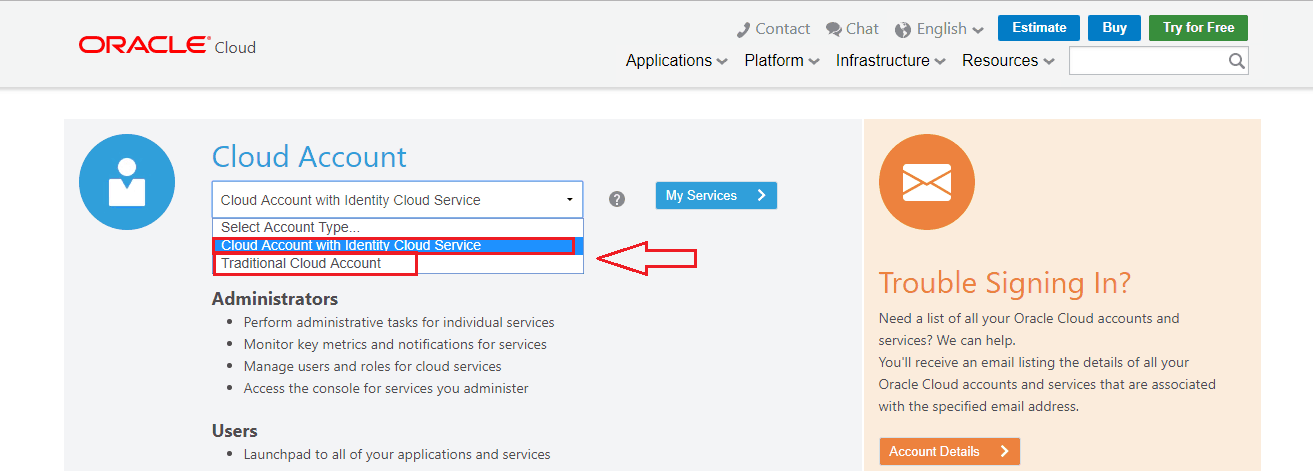Open the Applications menu

677,61
